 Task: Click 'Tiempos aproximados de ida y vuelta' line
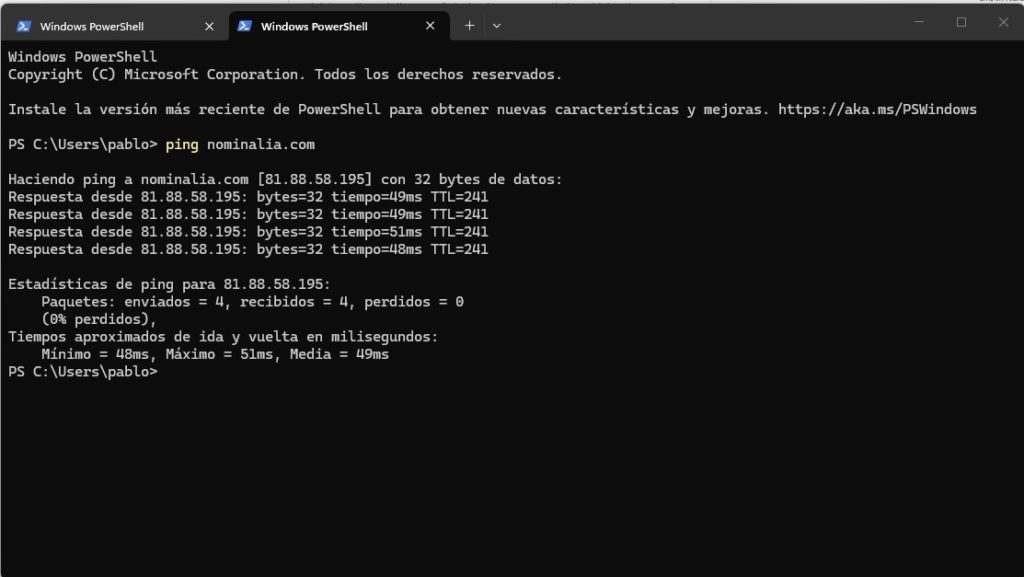tap(223, 337)
